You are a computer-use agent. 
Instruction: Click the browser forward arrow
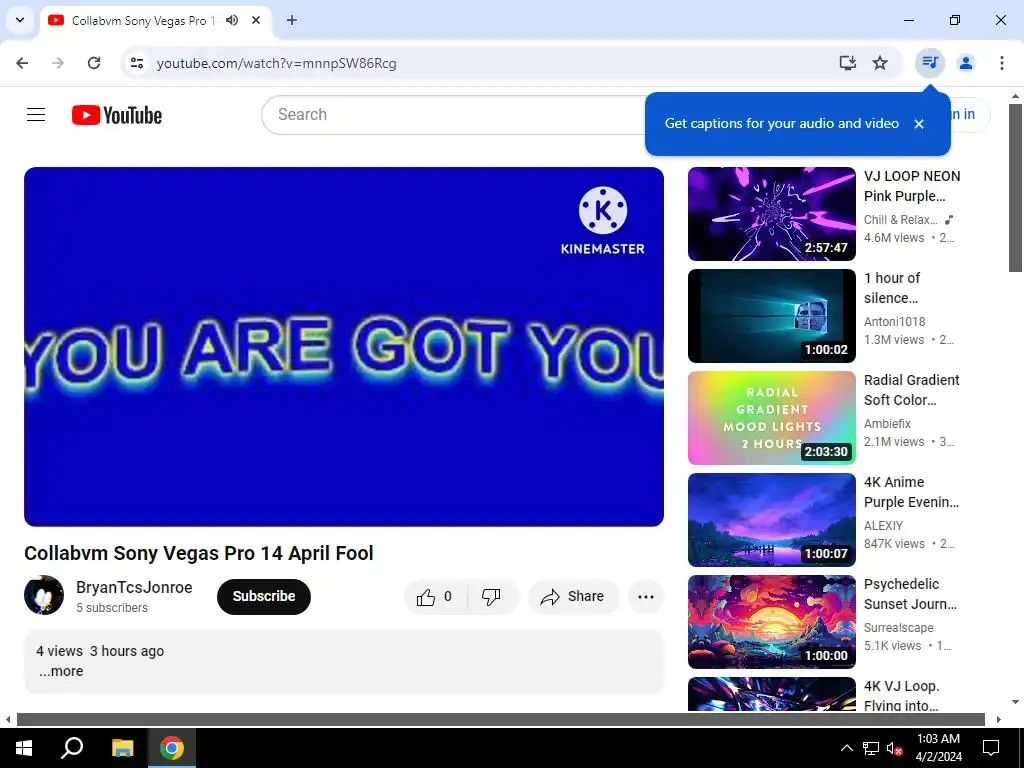point(58,63)
